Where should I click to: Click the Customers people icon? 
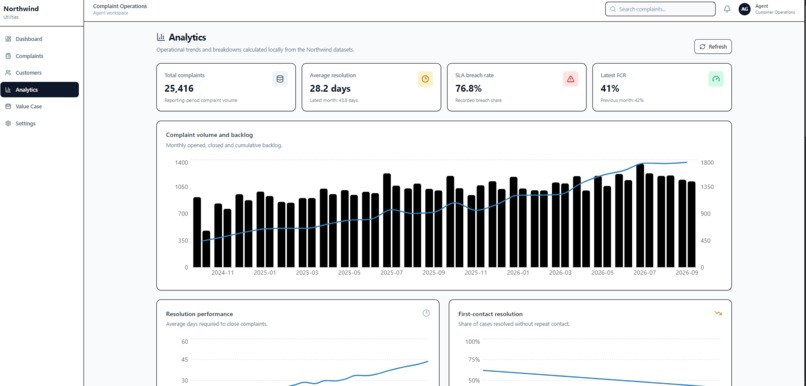(x=8, y=73)
